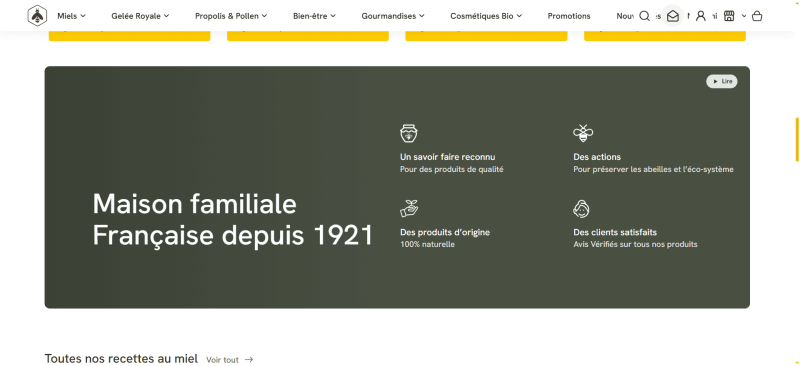
Task: Click heading Maison familiale Française depuis 1921
Action: [233, 220]
